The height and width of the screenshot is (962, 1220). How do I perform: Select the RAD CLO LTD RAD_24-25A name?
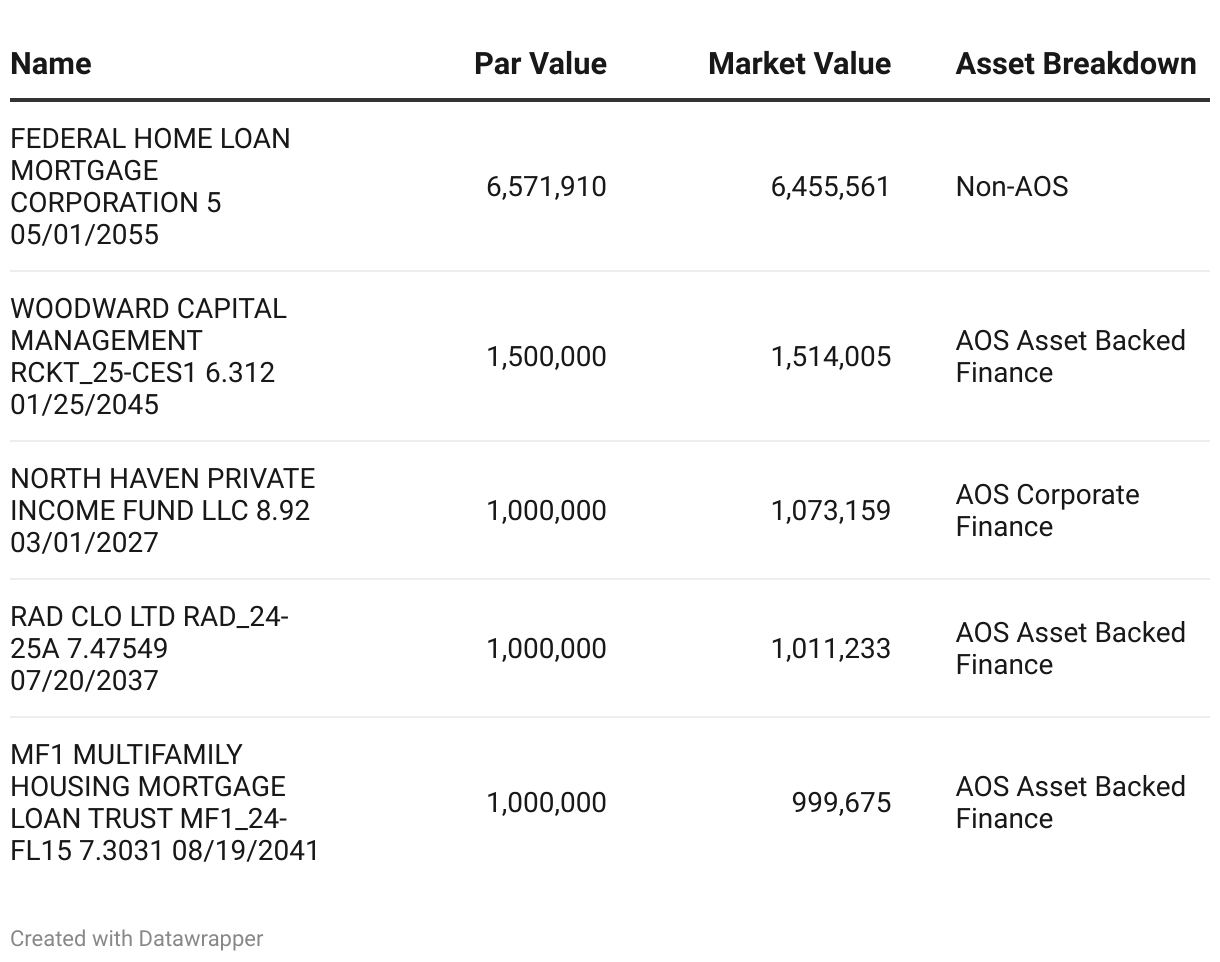(149, 648)
